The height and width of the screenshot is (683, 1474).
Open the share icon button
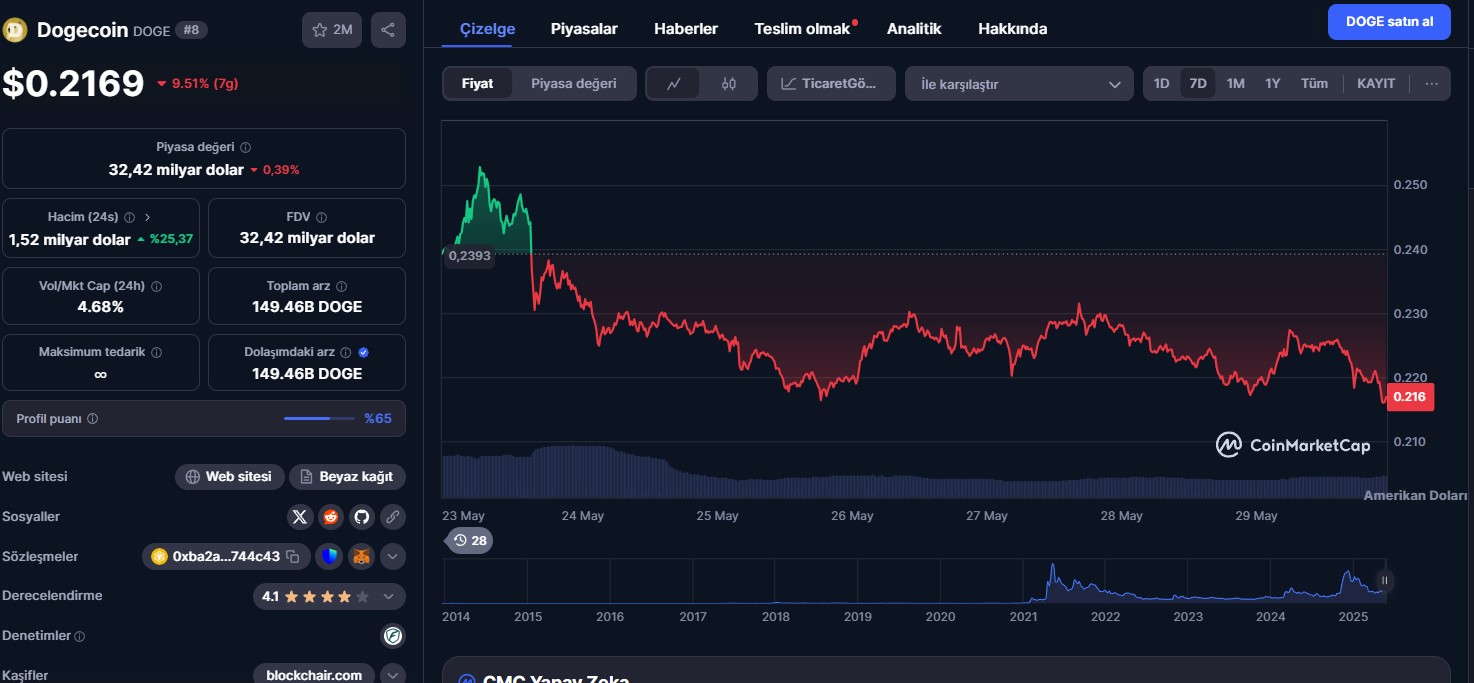[x=388, y=30]
